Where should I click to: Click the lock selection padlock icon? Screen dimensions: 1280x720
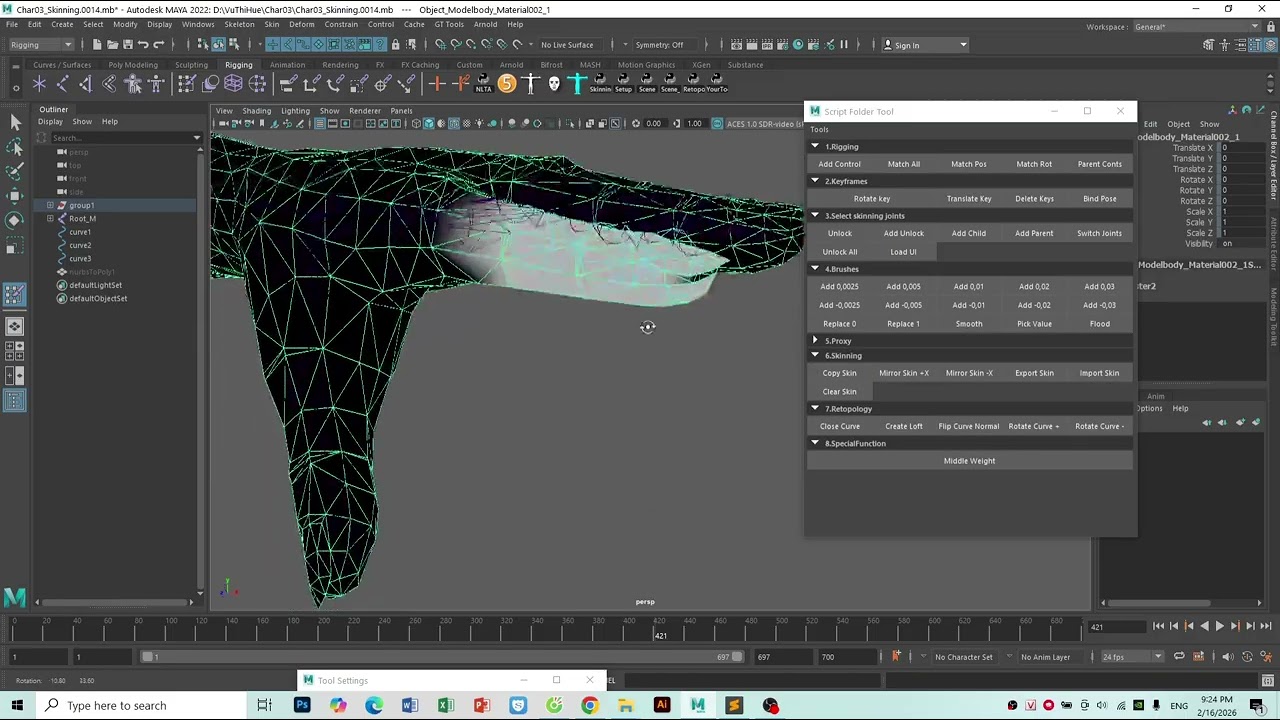395,44
